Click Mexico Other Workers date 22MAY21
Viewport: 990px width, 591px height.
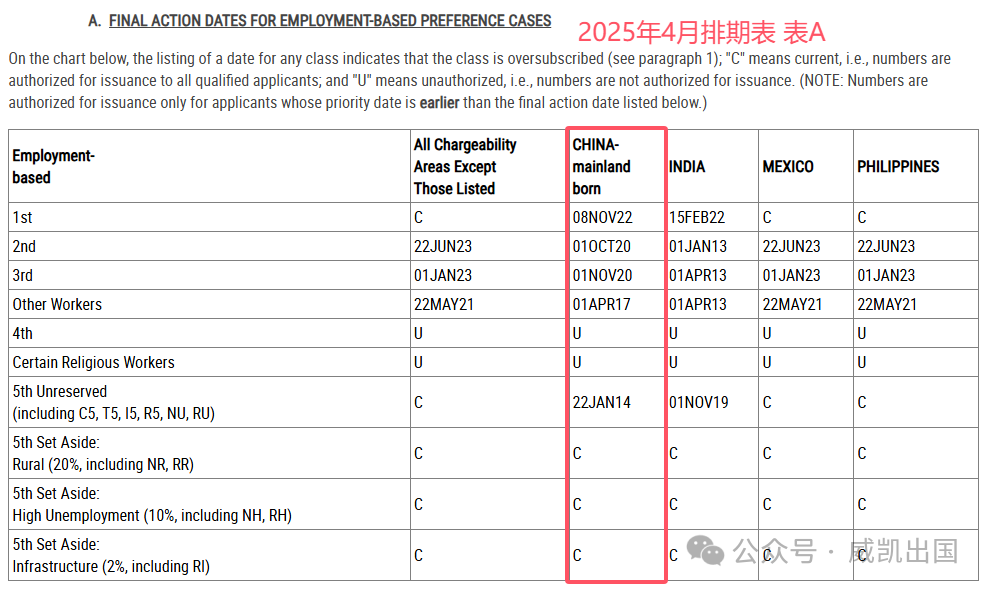(x=792, y=304)
